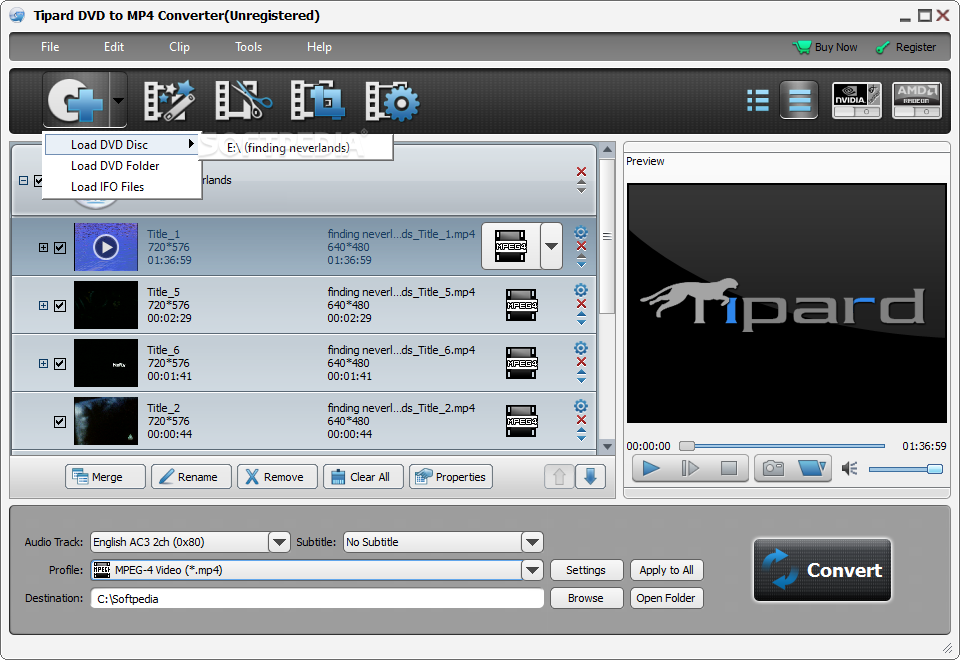Click Title_2 MPEG4 profile icon

[522, 421]
